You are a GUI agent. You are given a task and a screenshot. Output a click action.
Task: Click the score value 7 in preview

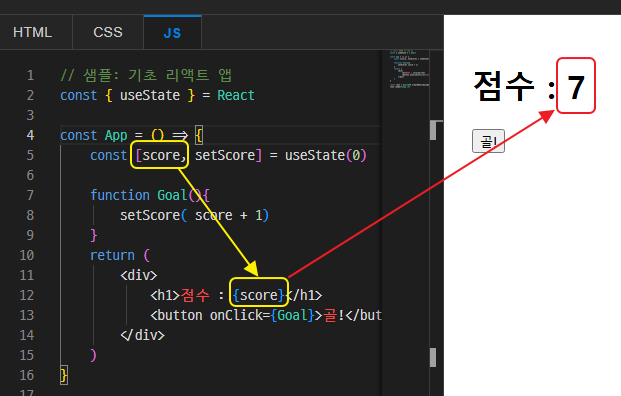(576, 87)
